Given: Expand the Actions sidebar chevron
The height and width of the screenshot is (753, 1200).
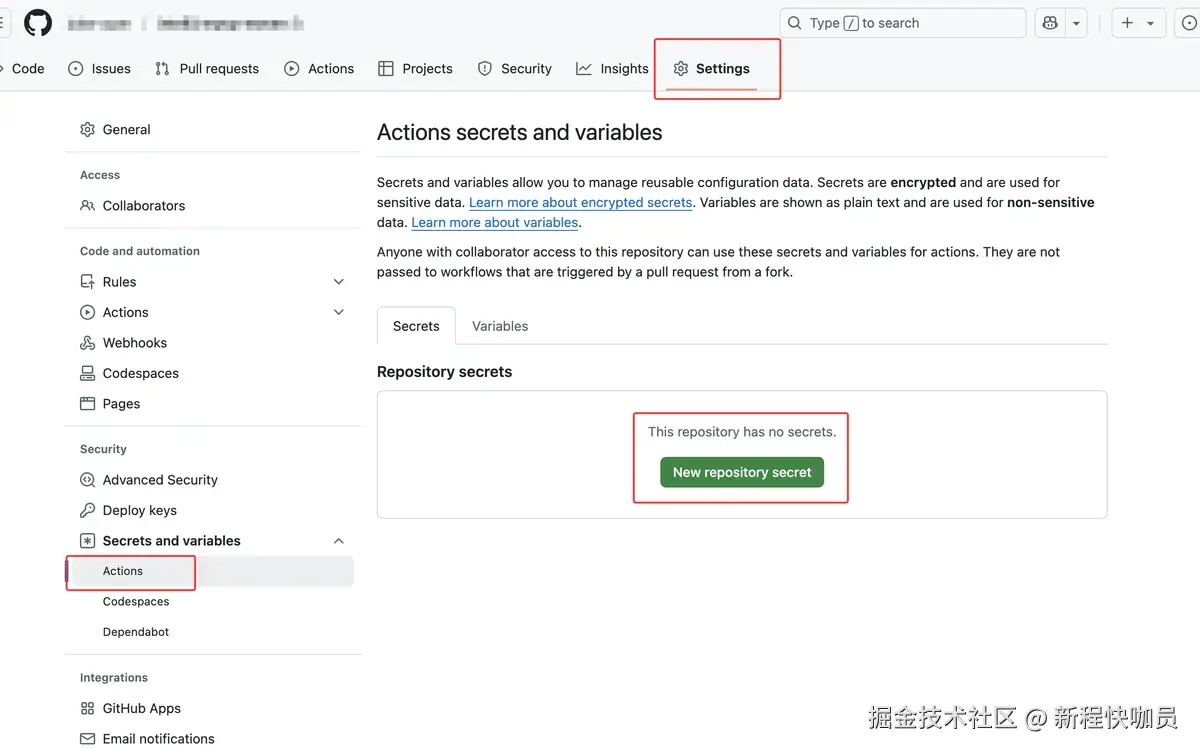Looking at the screenshot, I should (339, 313).
